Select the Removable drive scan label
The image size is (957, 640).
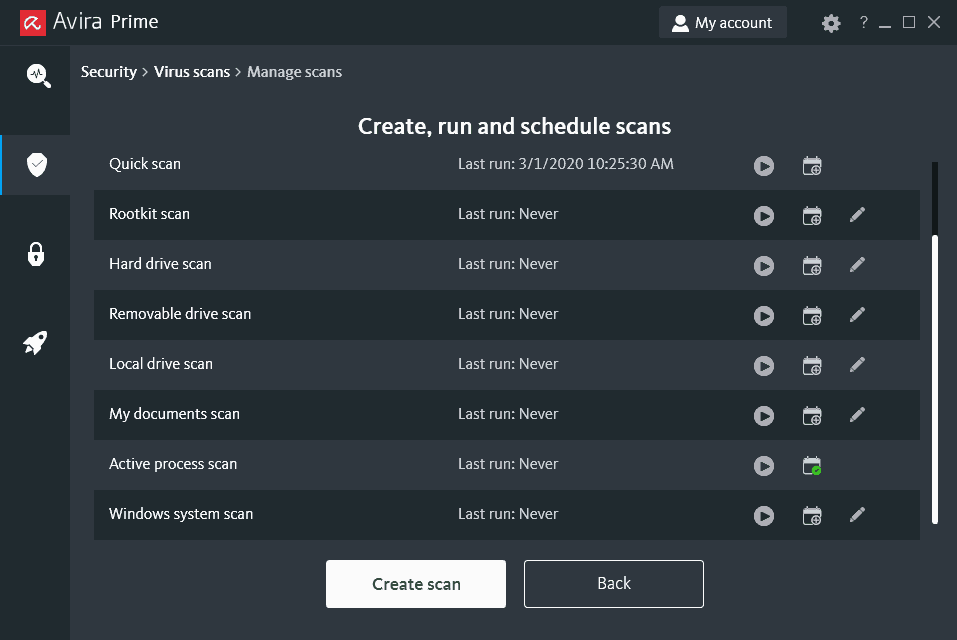pyautogui.click(x=180, y=314)
